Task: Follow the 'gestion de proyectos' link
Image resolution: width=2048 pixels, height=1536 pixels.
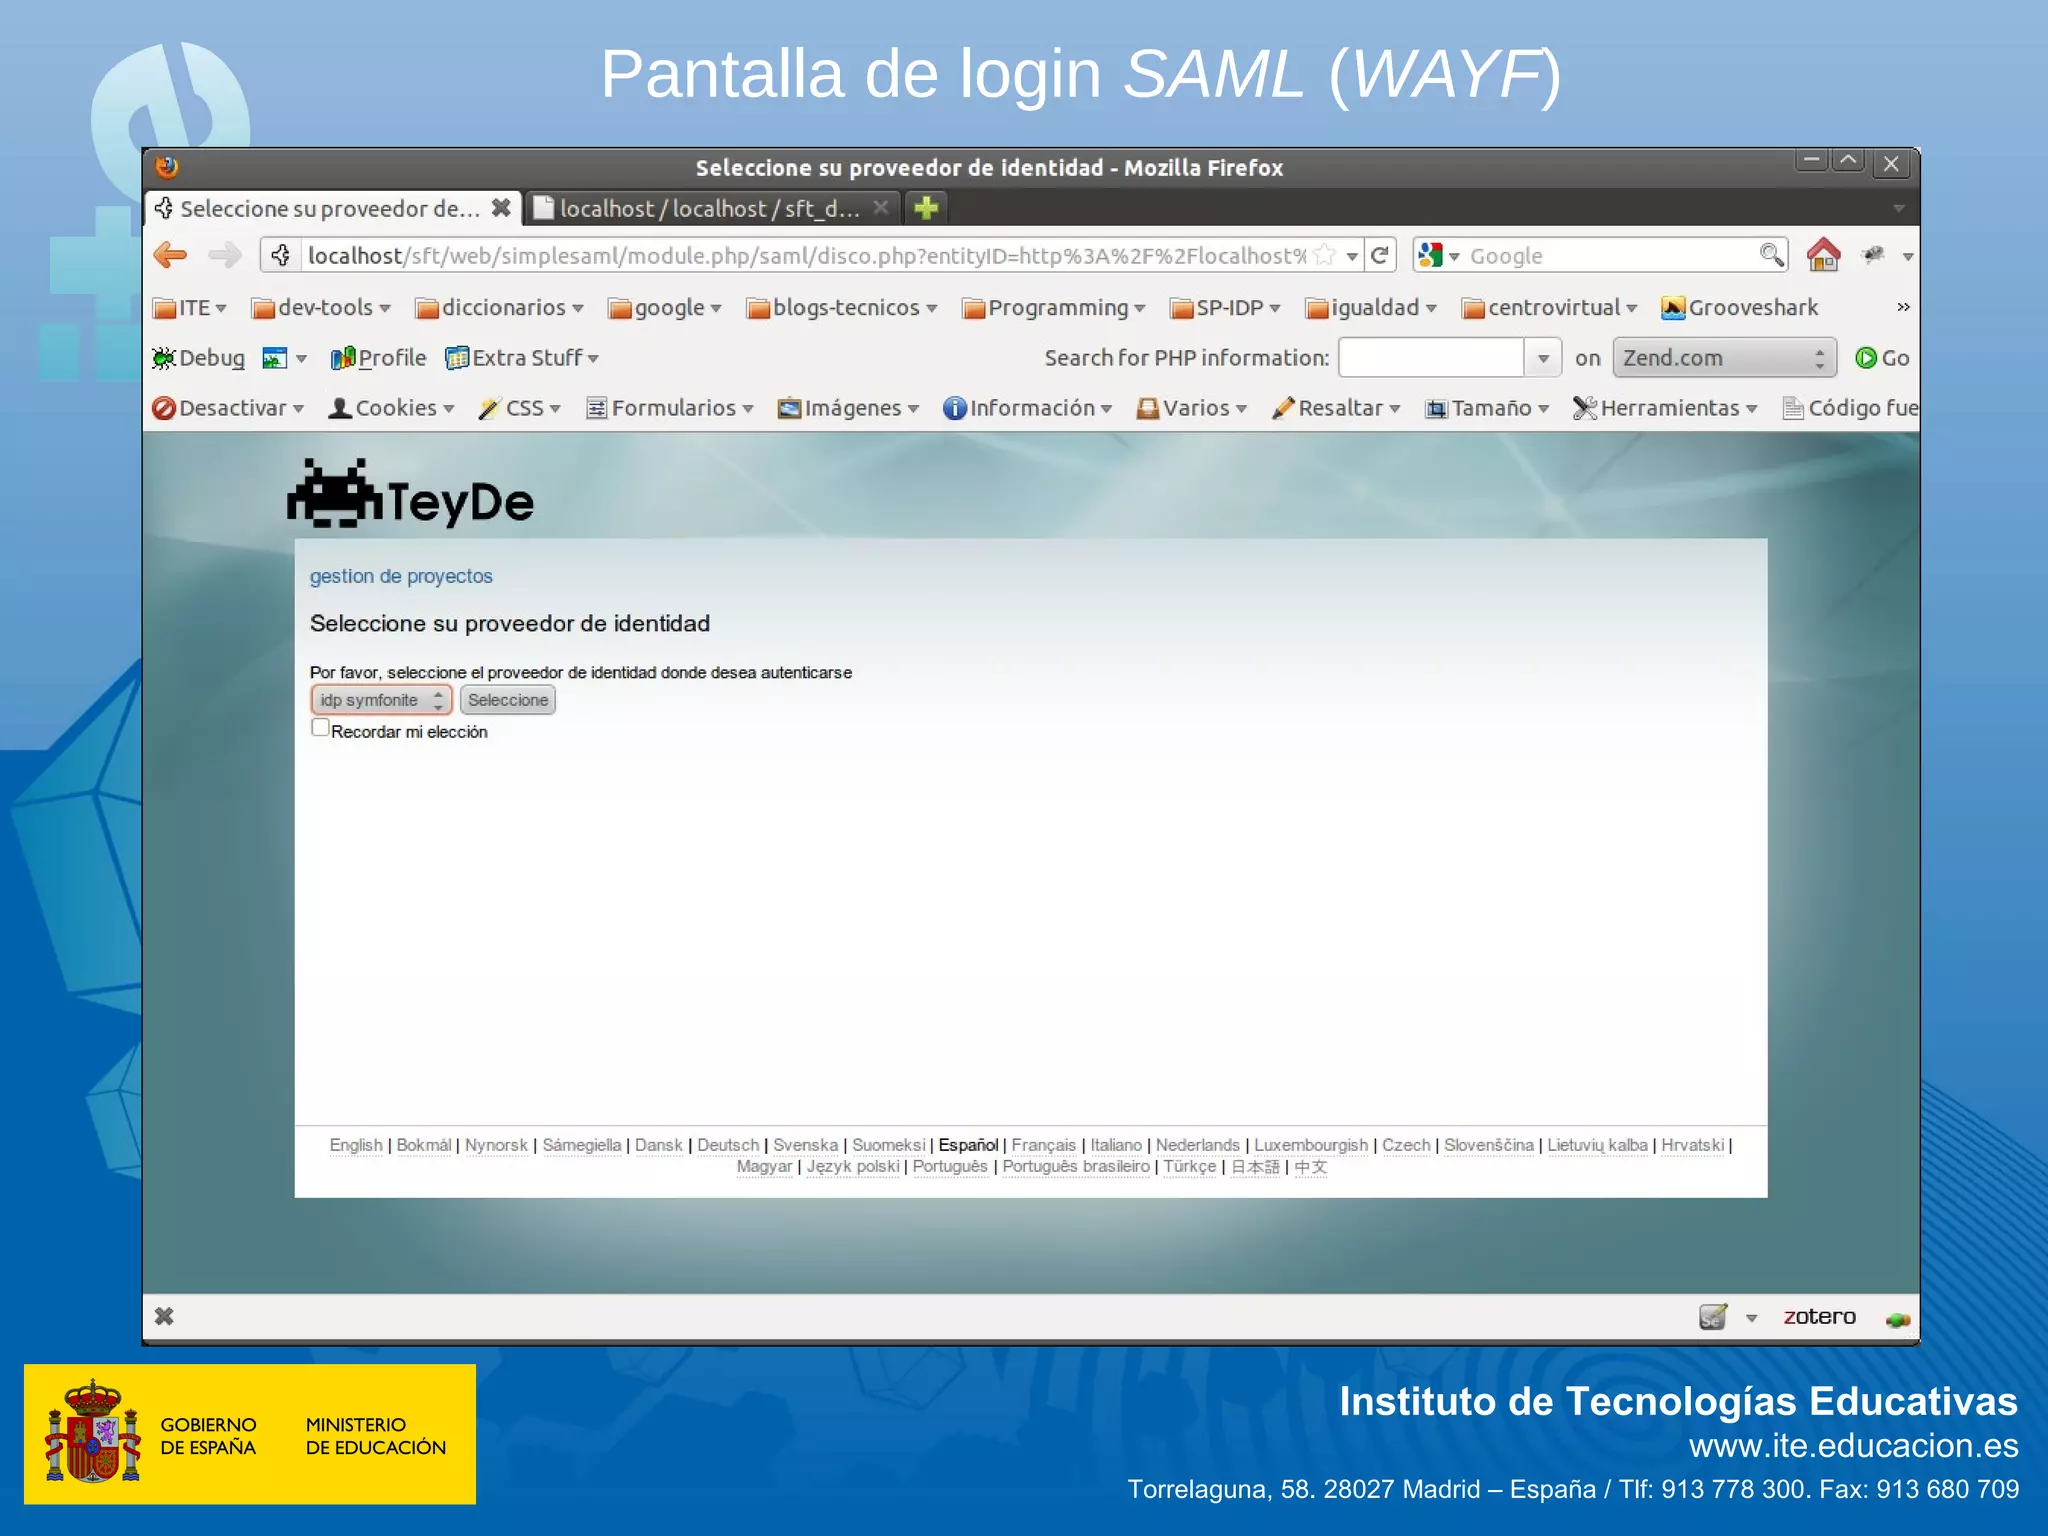Action: coord(401,576)
